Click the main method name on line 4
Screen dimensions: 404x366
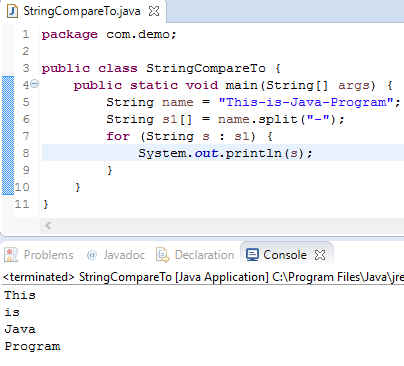coord(241,85)
